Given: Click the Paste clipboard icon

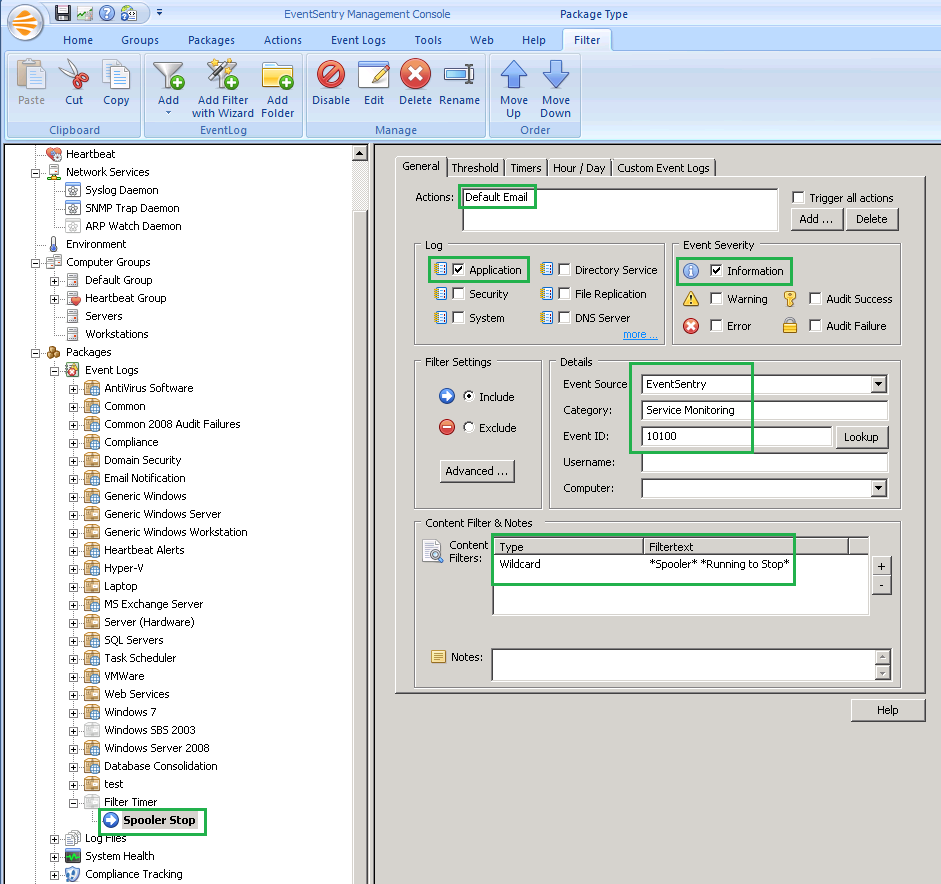Looking at the screenshot, I should pos(31,82).
